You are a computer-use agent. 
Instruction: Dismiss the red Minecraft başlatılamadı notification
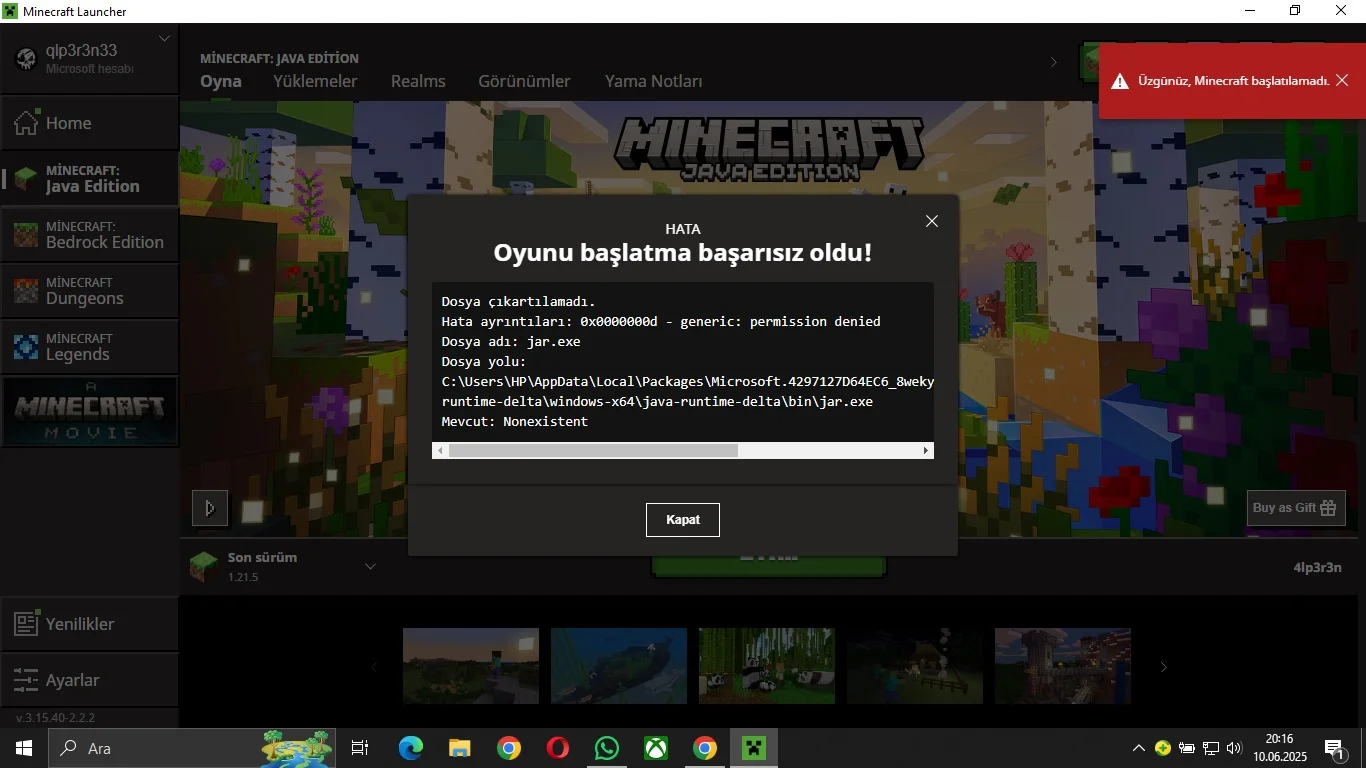[x=1342, y=81]
